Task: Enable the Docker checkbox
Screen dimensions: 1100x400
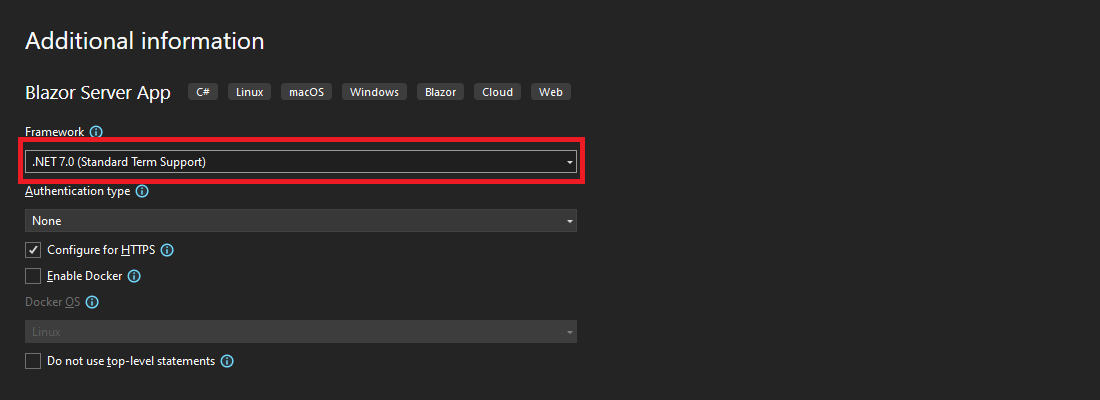Action: point(33,276)
